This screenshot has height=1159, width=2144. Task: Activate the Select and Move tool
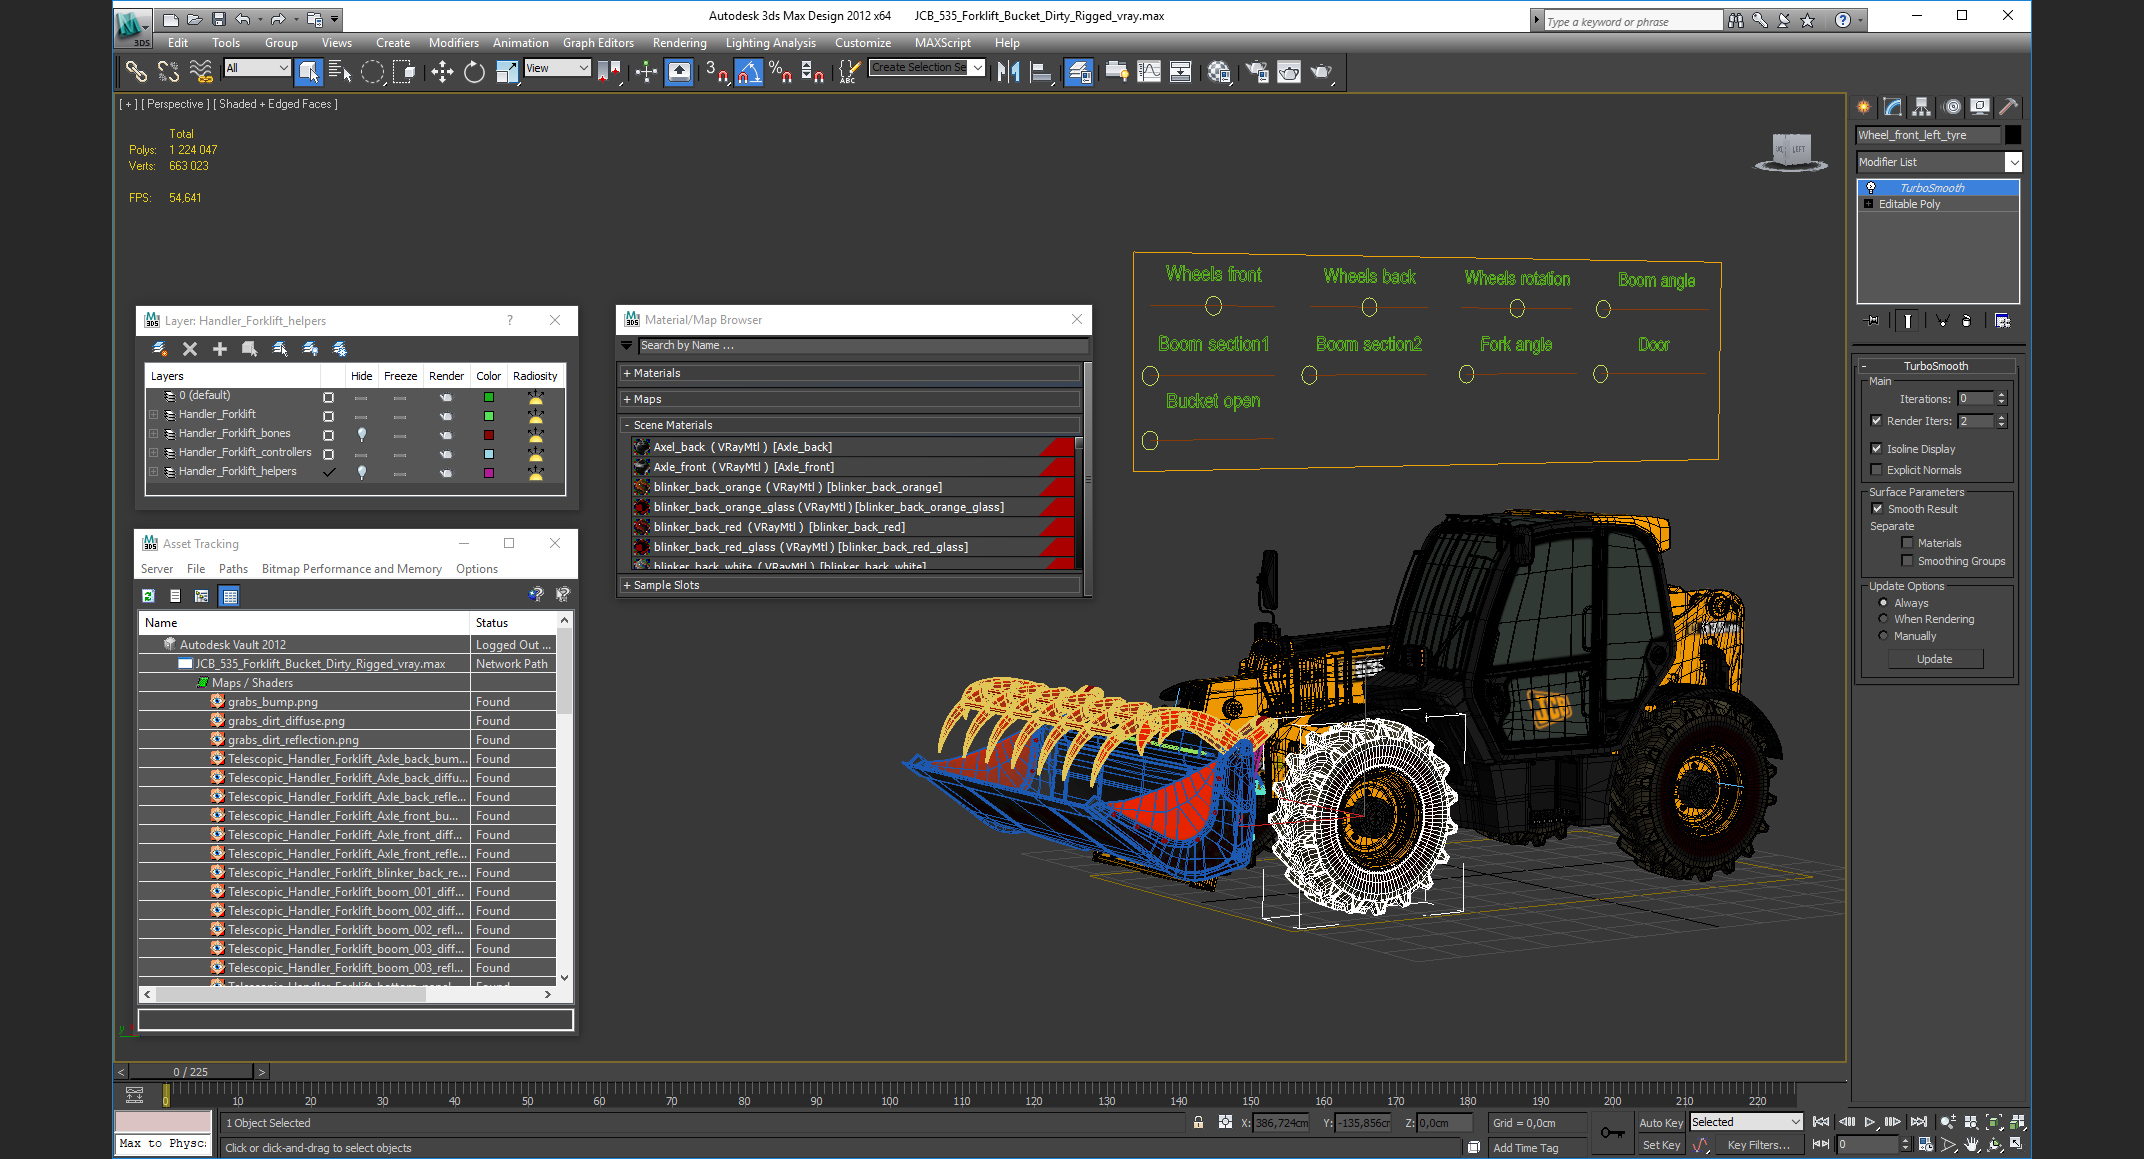pos(442,71)
